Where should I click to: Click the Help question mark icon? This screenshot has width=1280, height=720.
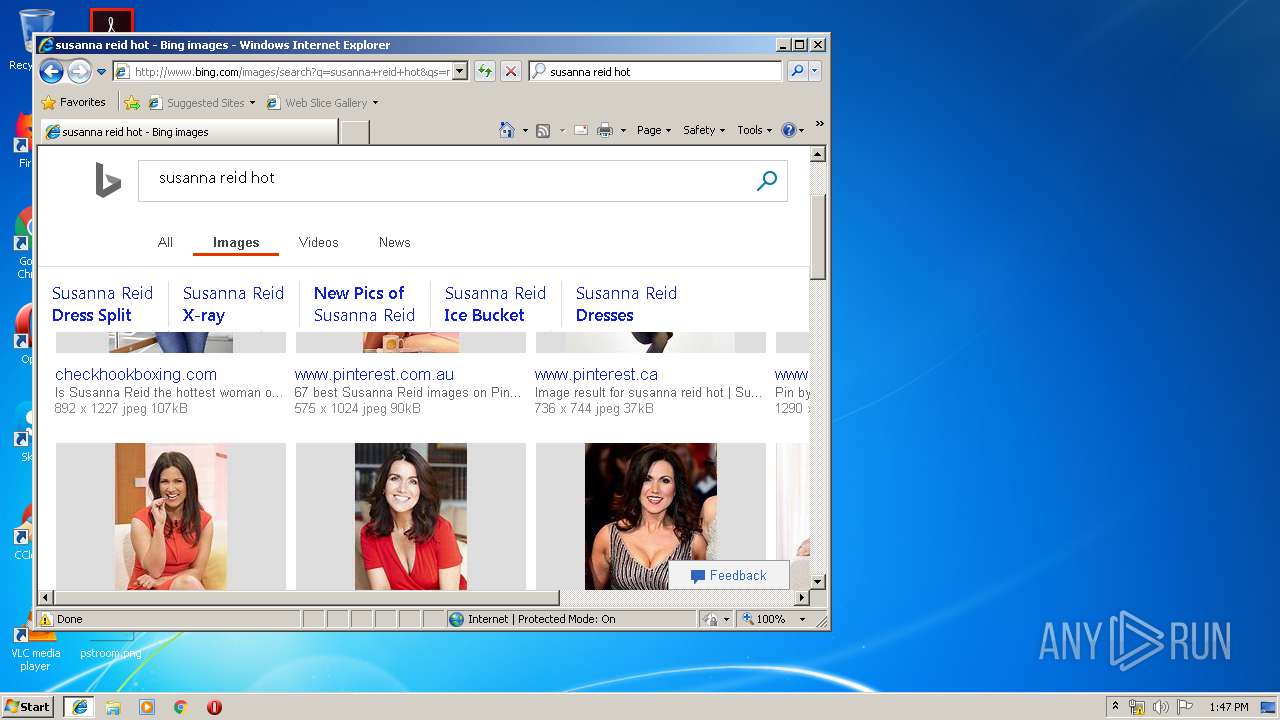pos(788,130)
